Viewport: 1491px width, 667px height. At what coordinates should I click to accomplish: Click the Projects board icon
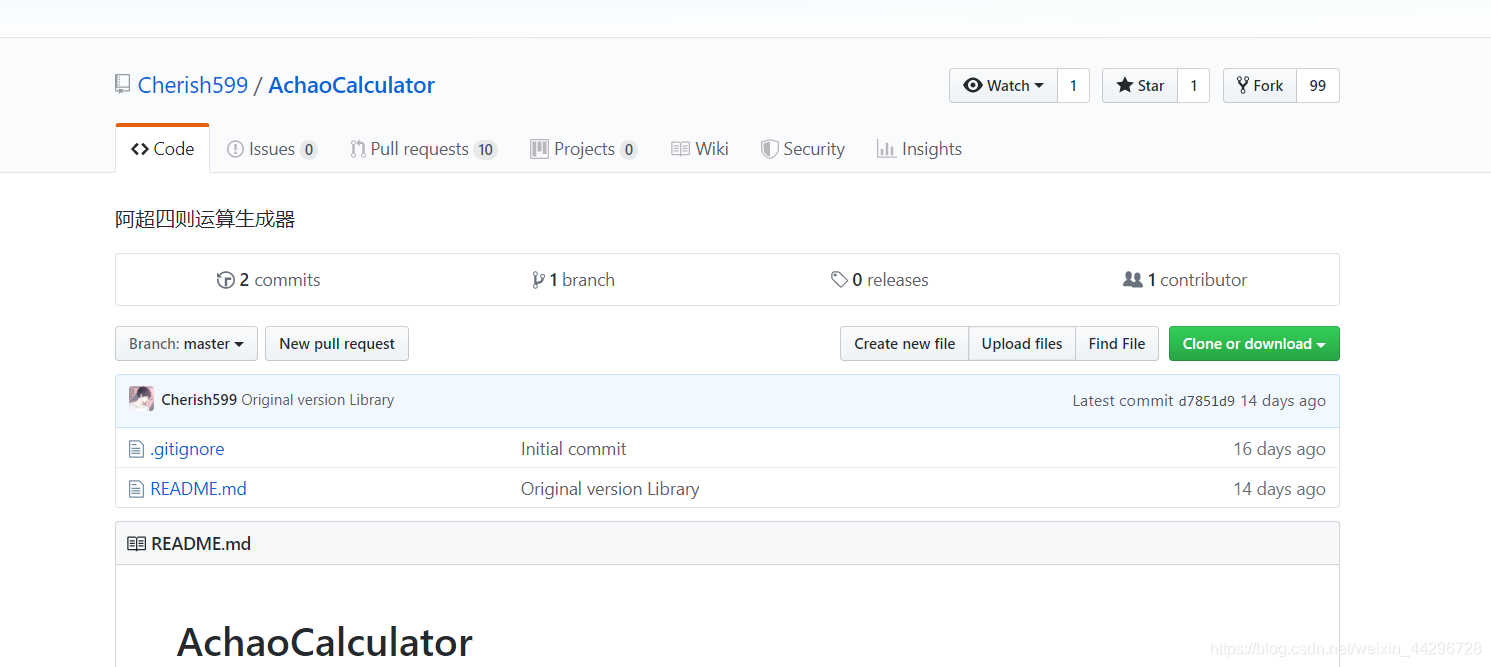click(539, 149)
